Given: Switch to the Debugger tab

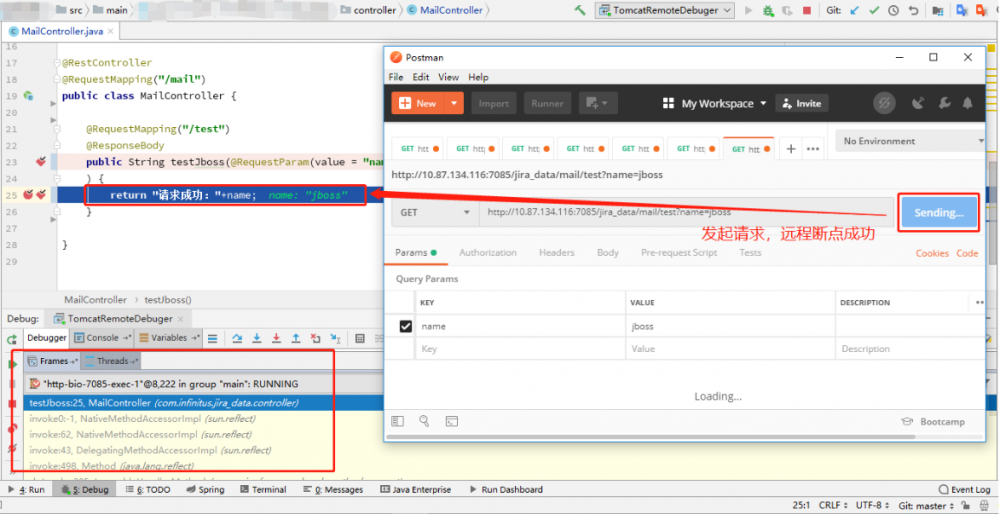Looking at the screenshot, I should coord(47,338).
